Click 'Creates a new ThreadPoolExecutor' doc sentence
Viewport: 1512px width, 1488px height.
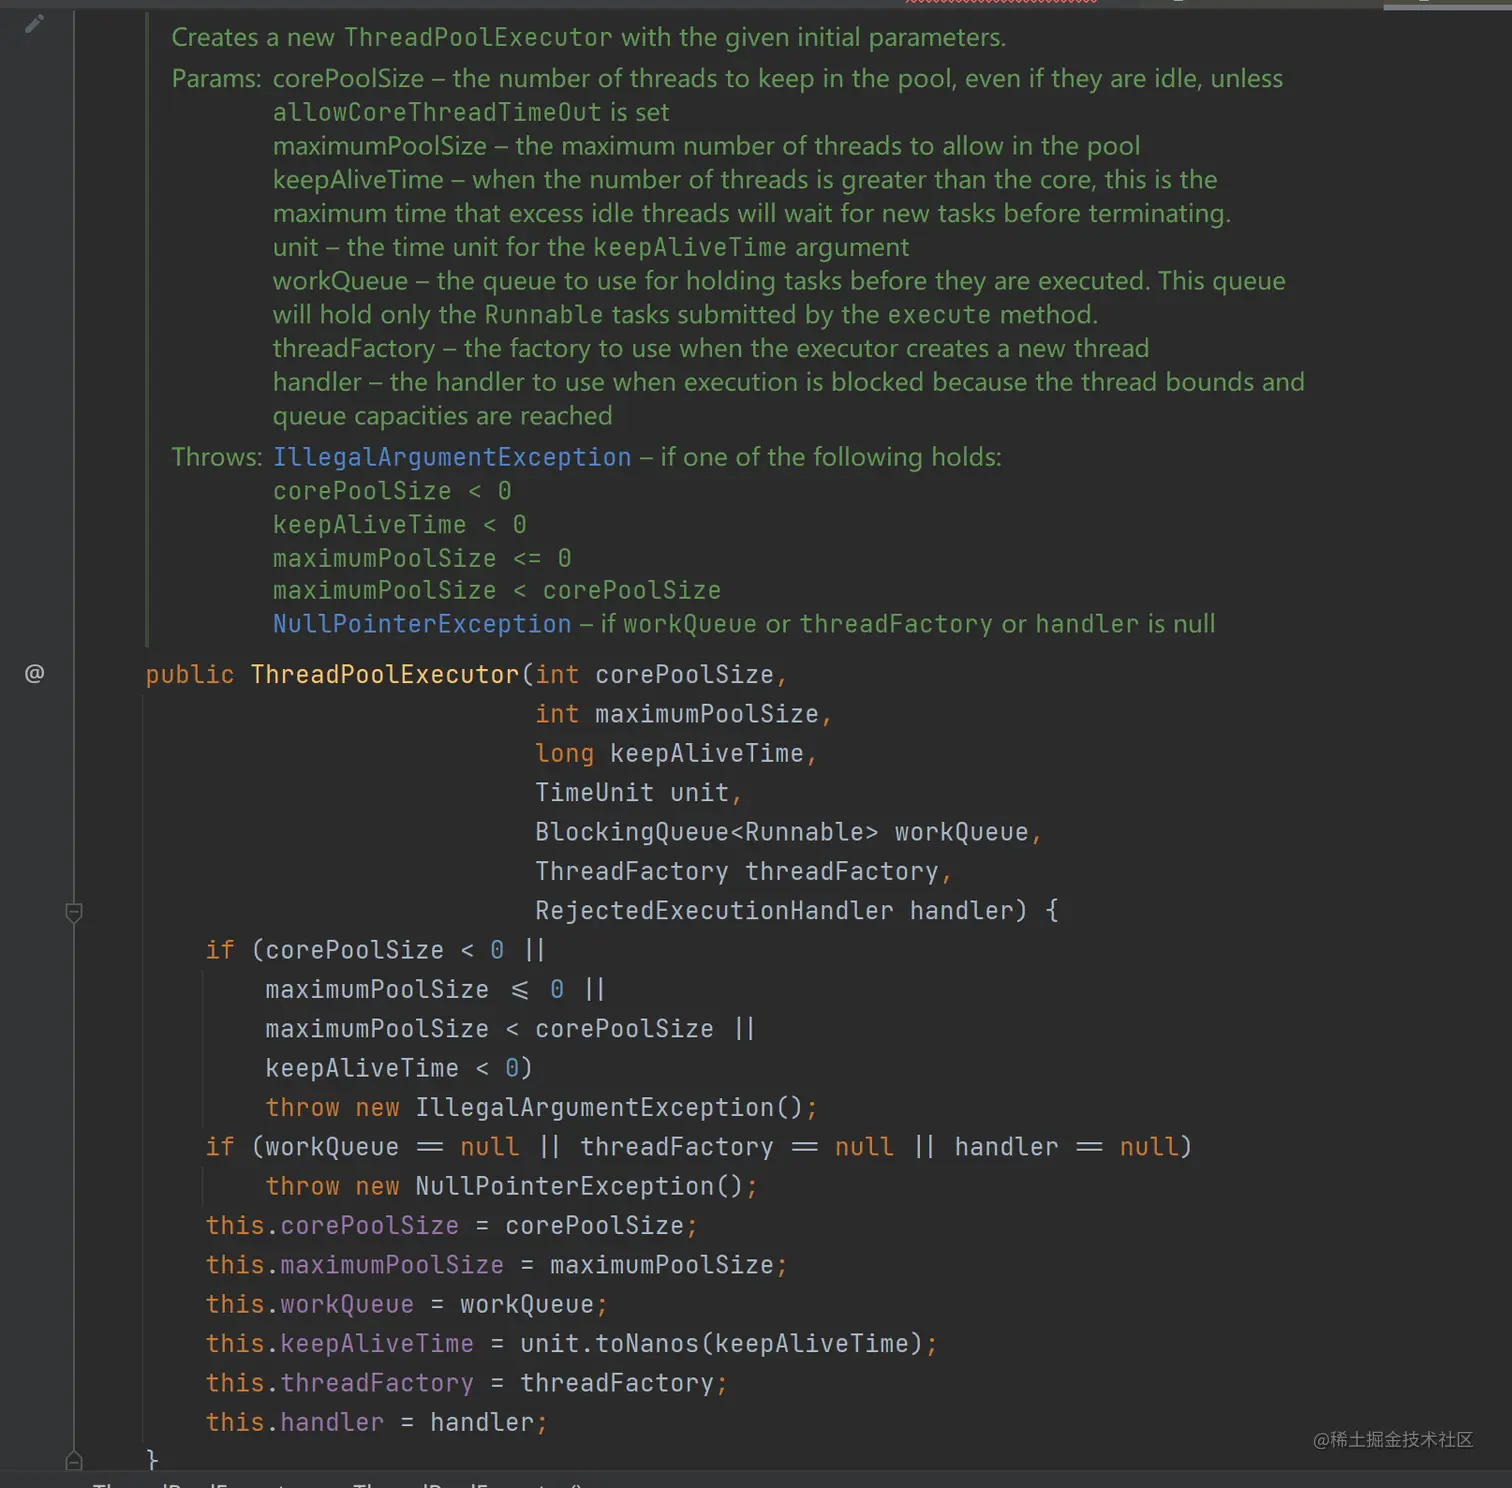pyautogui.click(x=391, y=38)
